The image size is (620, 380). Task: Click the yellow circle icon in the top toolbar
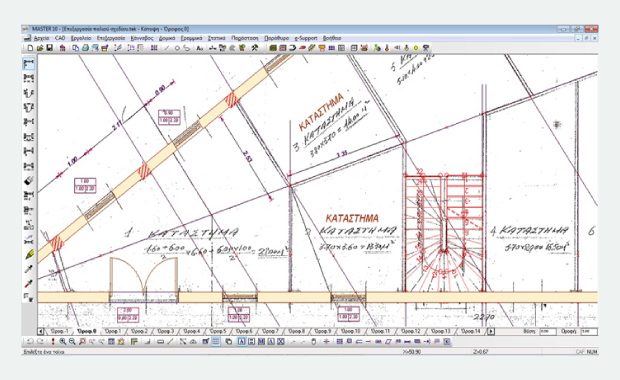click(x=416, y=48)
